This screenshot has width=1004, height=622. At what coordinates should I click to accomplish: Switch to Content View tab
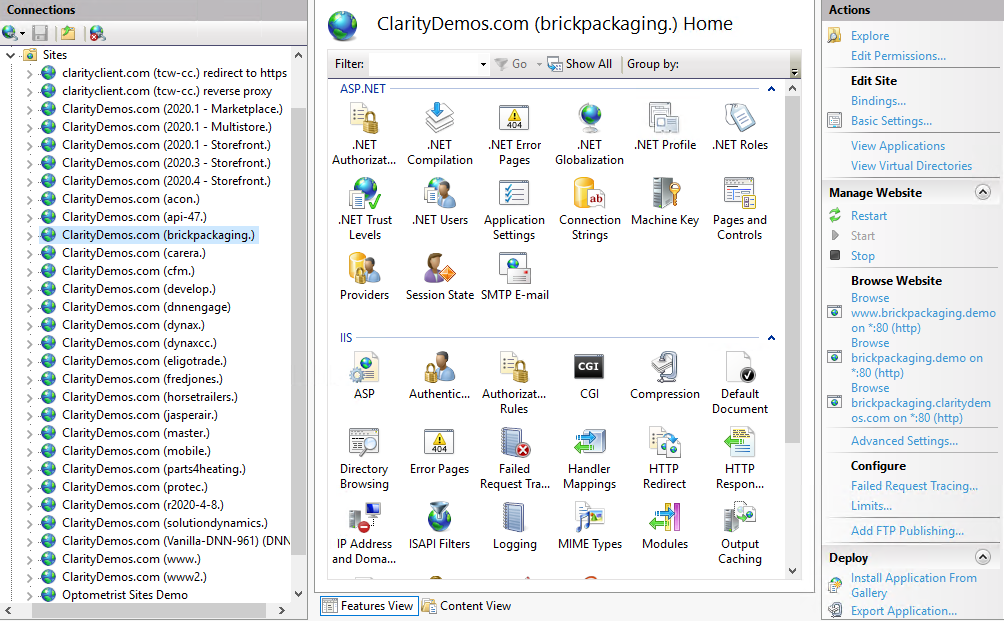click(x=467, y=606)
